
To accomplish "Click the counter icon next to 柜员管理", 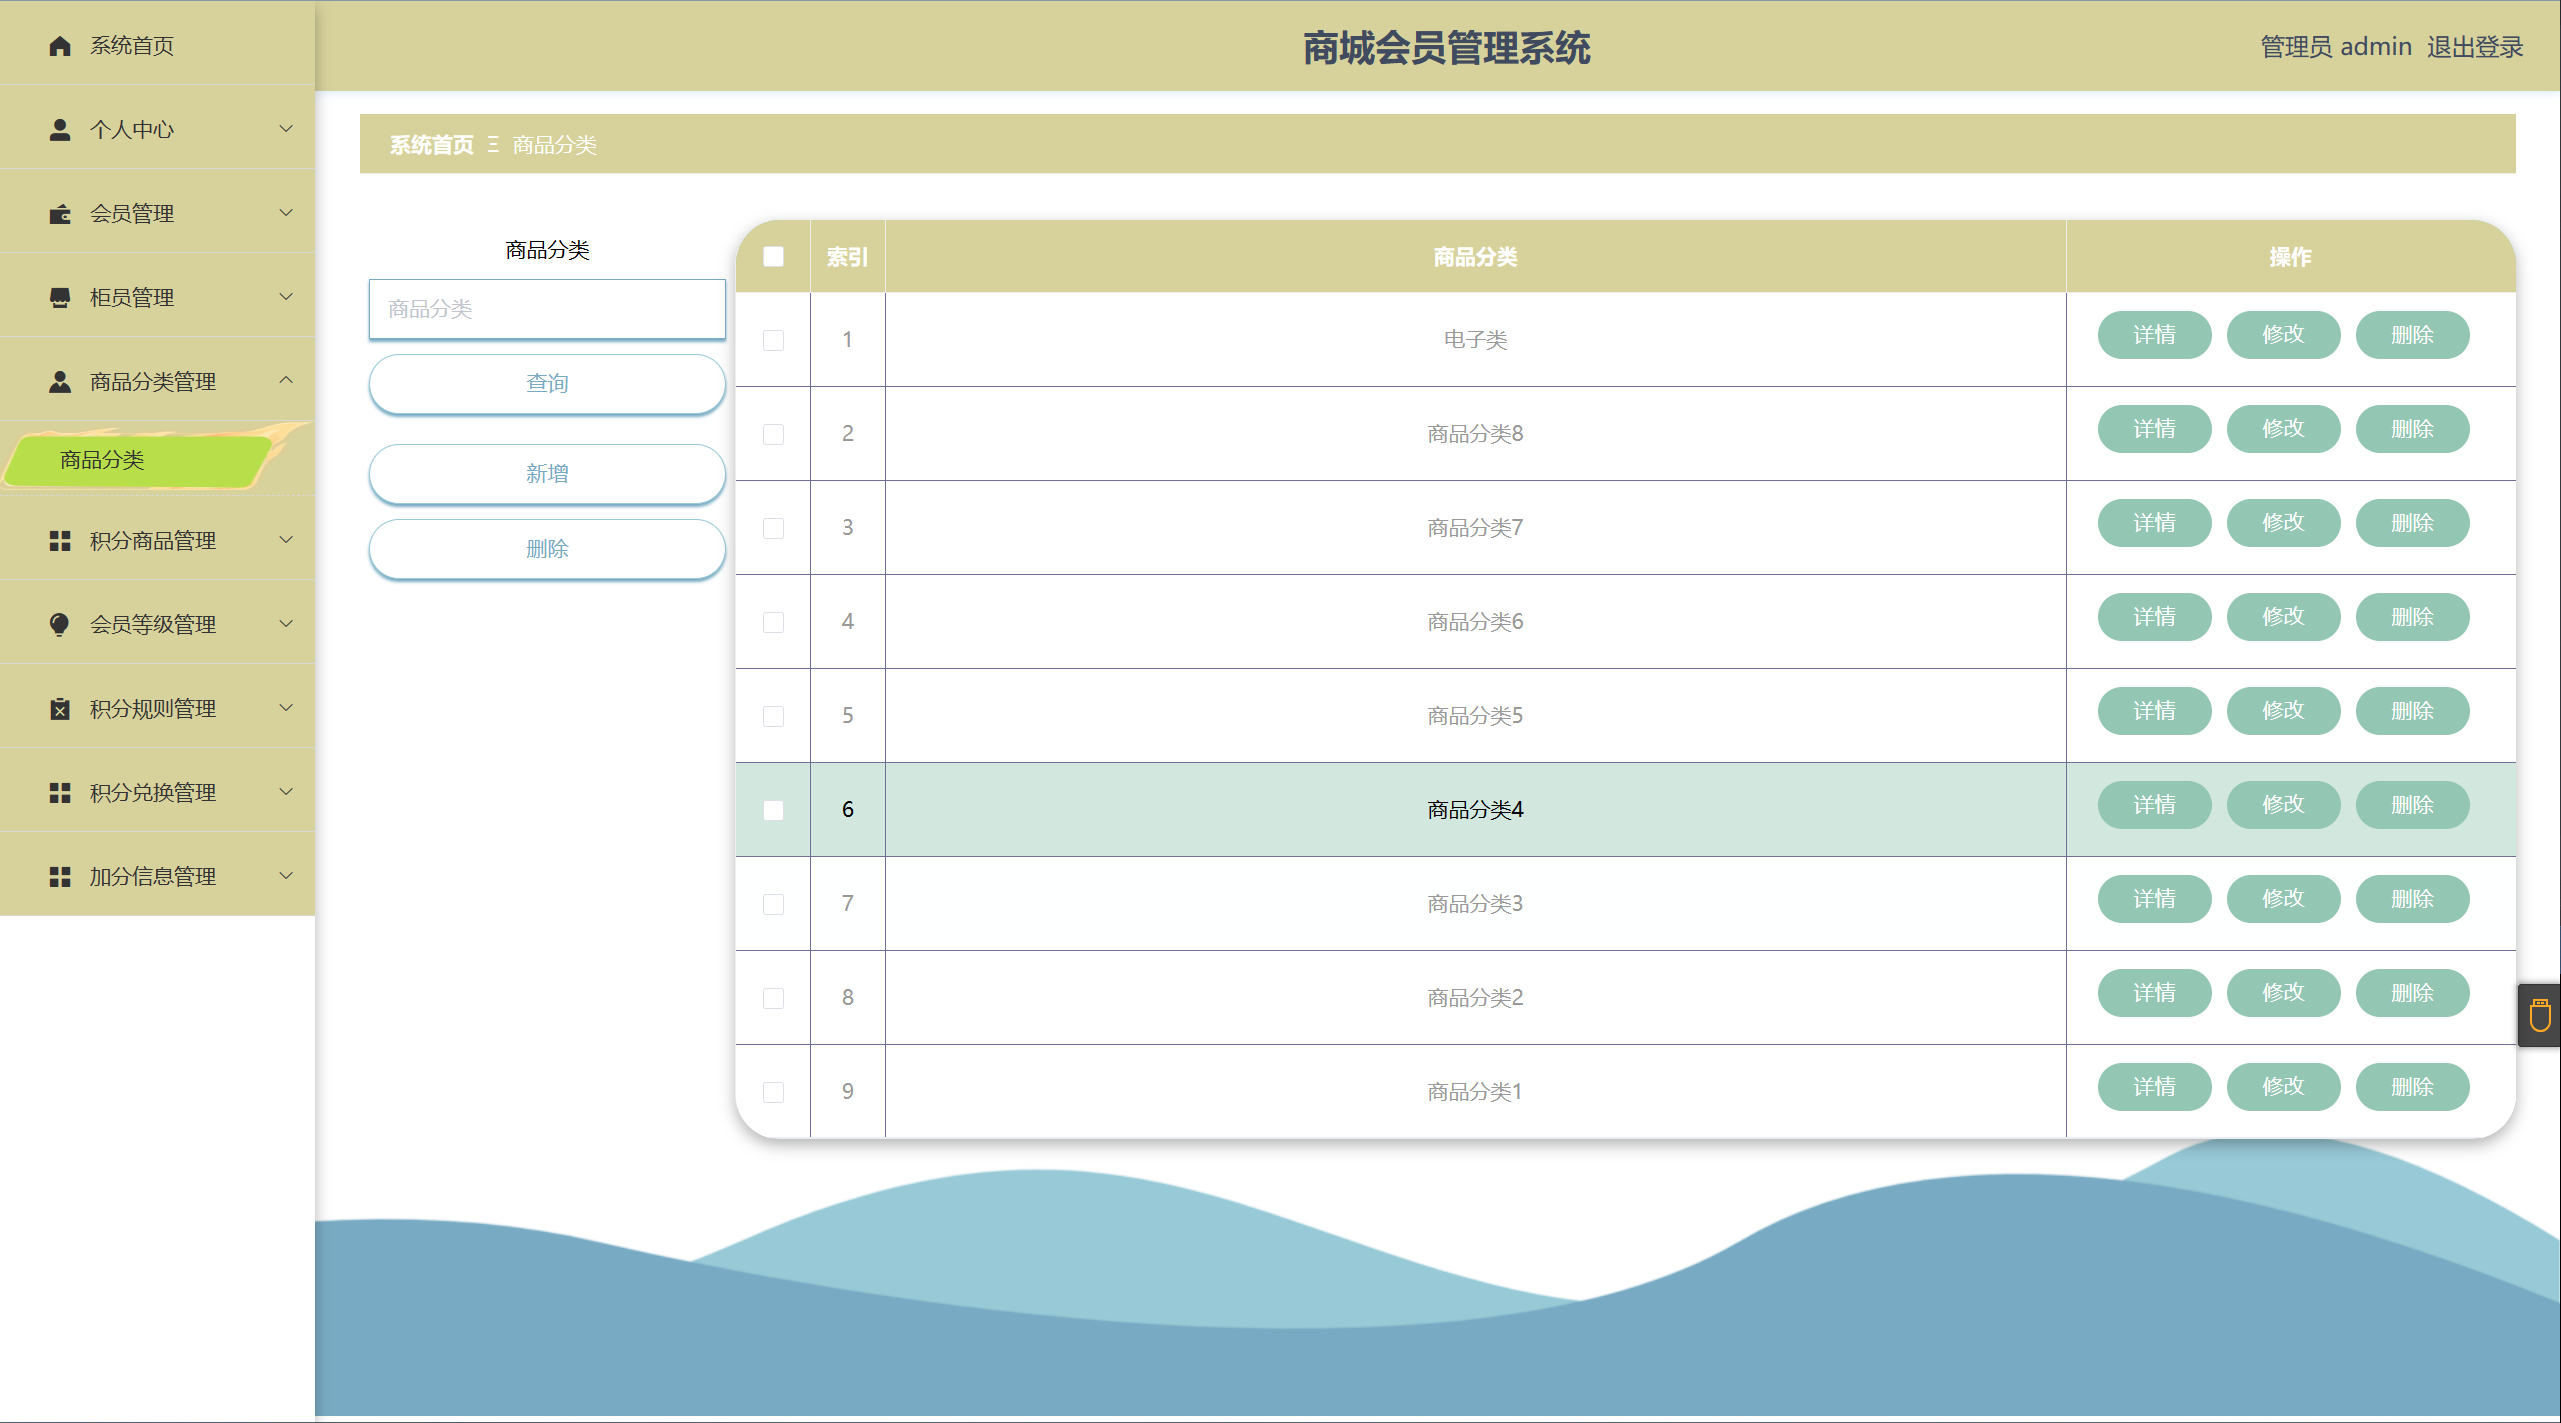I will pyautogui.click(x=60, y=298).
